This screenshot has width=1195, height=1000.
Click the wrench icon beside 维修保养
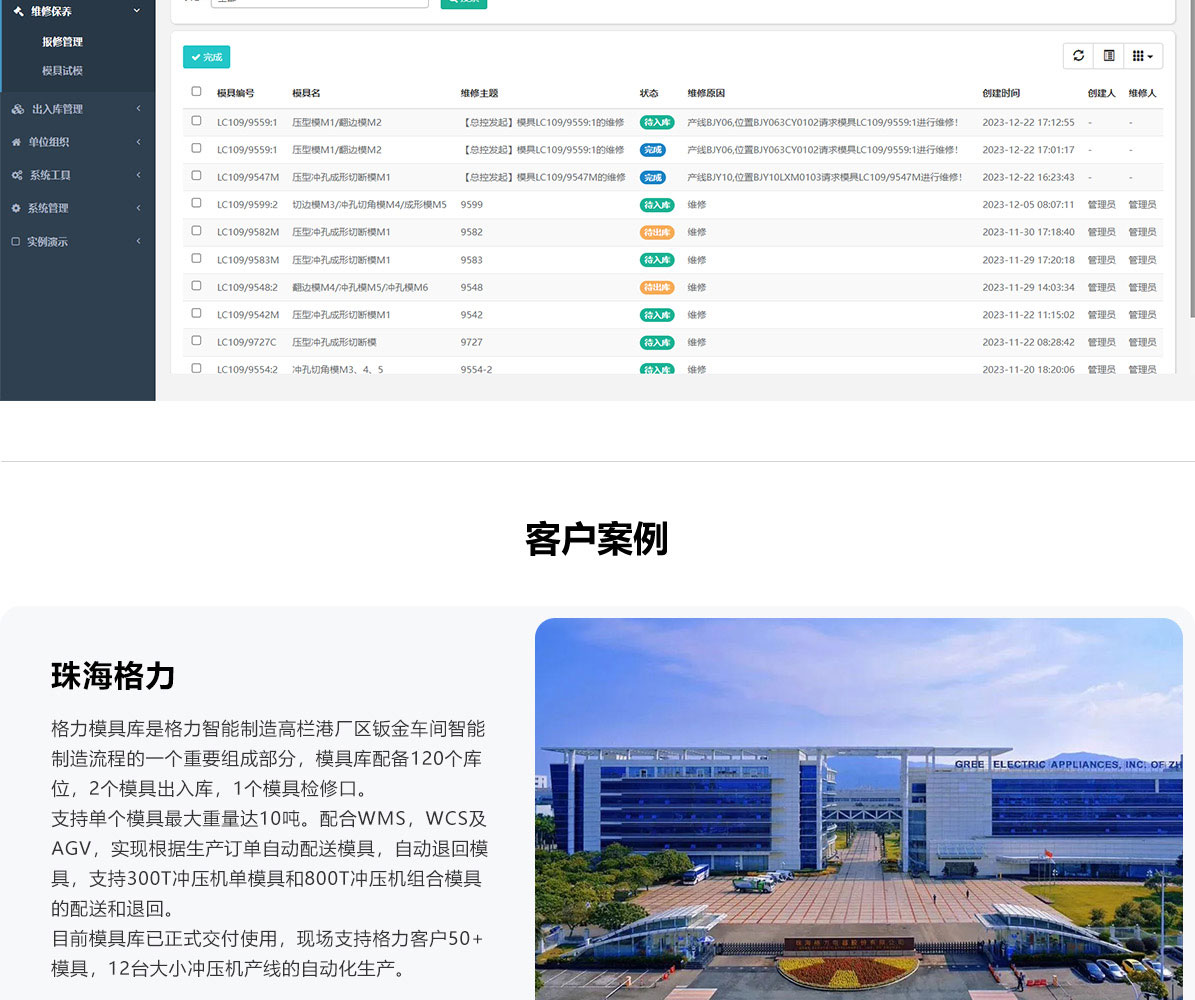click(18, 11)
